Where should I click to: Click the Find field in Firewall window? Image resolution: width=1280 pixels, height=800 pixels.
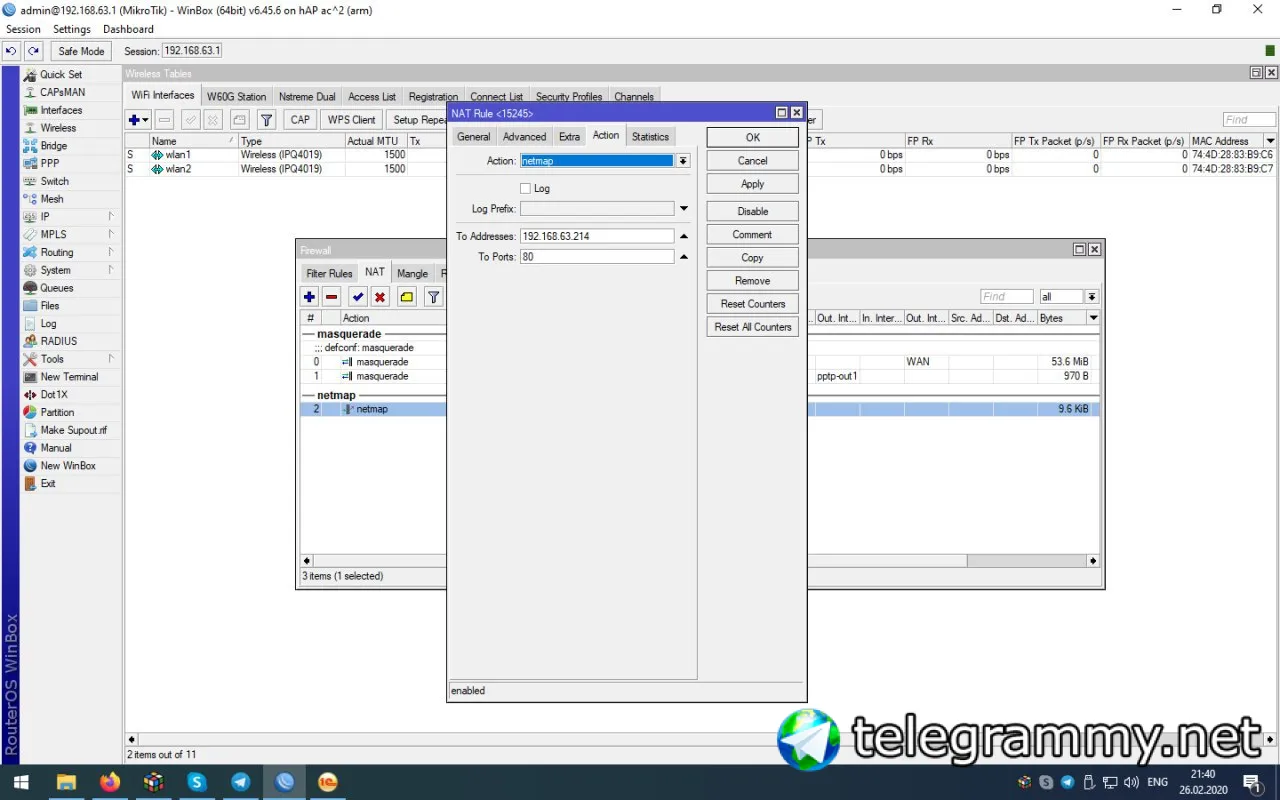pyautogui.click(x=1007, y=297)
